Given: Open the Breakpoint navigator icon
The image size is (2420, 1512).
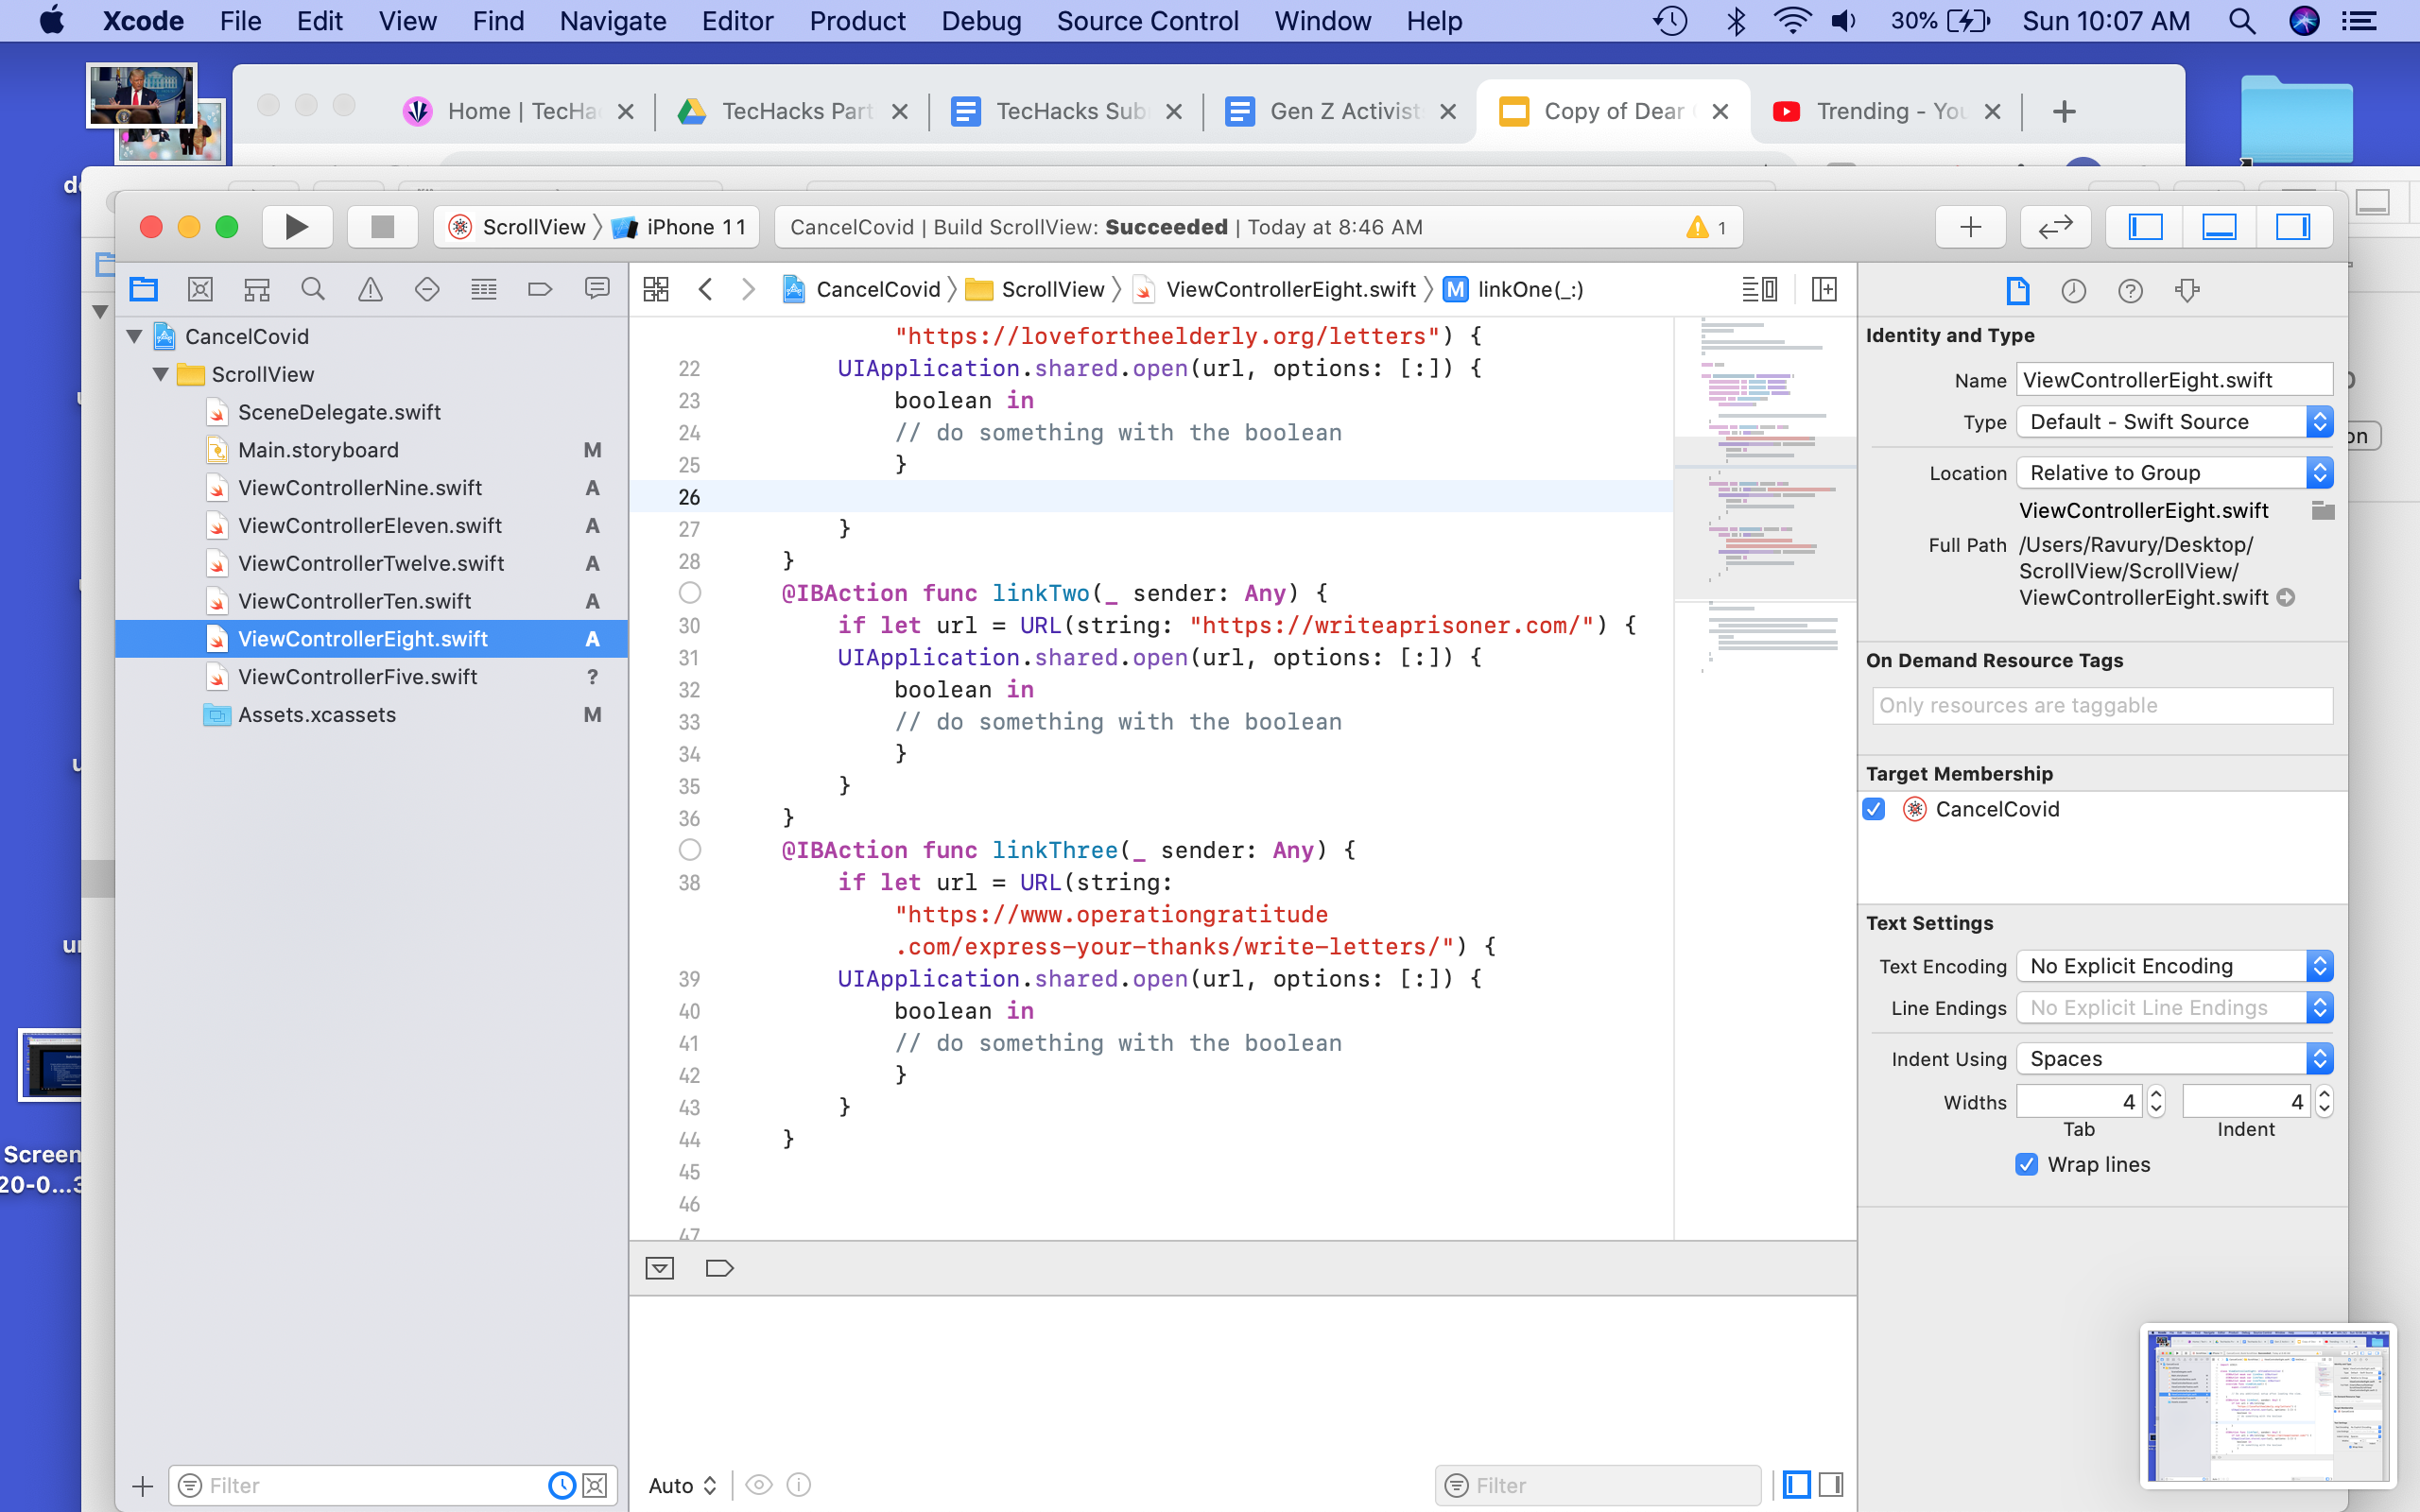Looking at the screenshot, I should pos(540,290).
